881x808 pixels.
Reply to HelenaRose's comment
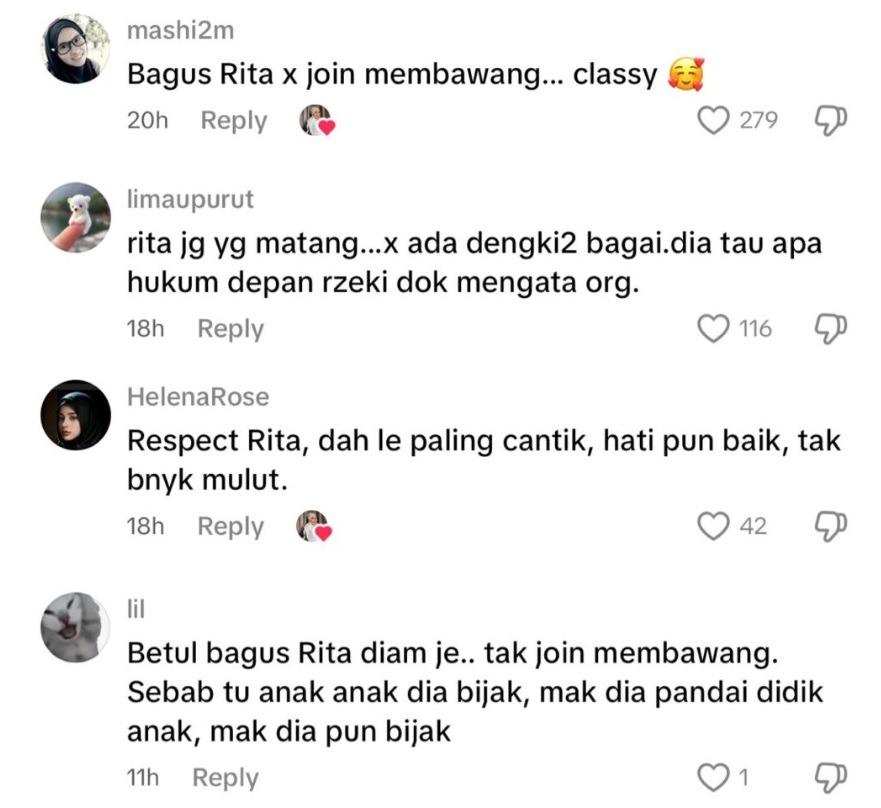(x=230, y=526)
